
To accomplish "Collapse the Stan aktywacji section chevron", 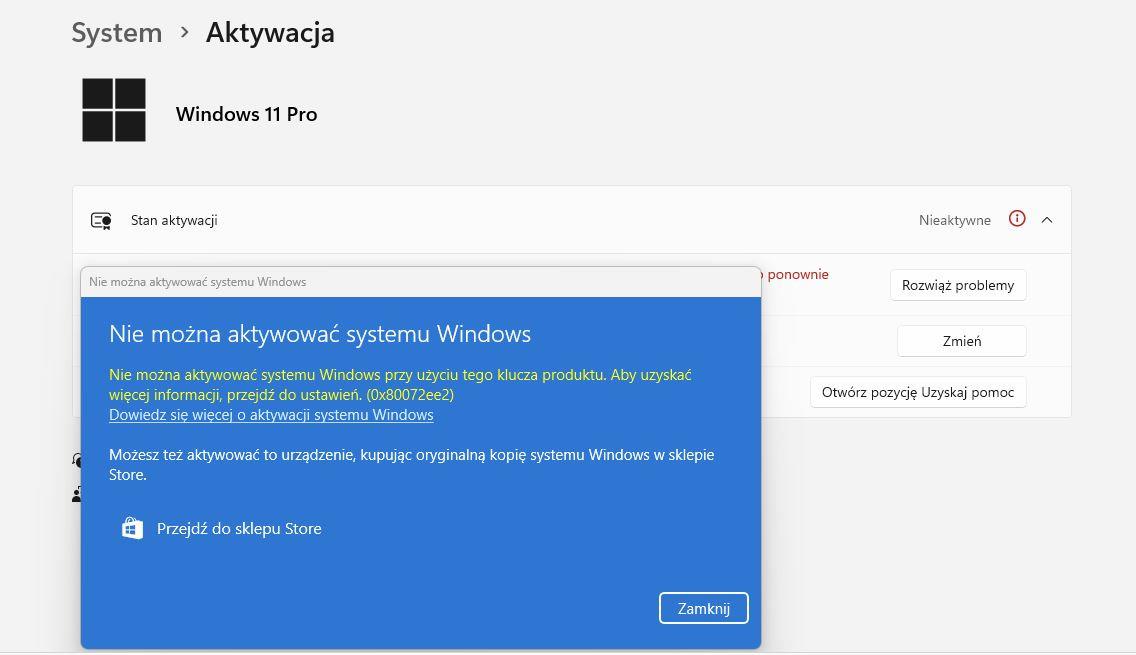I will click(x=1047, y=220).
